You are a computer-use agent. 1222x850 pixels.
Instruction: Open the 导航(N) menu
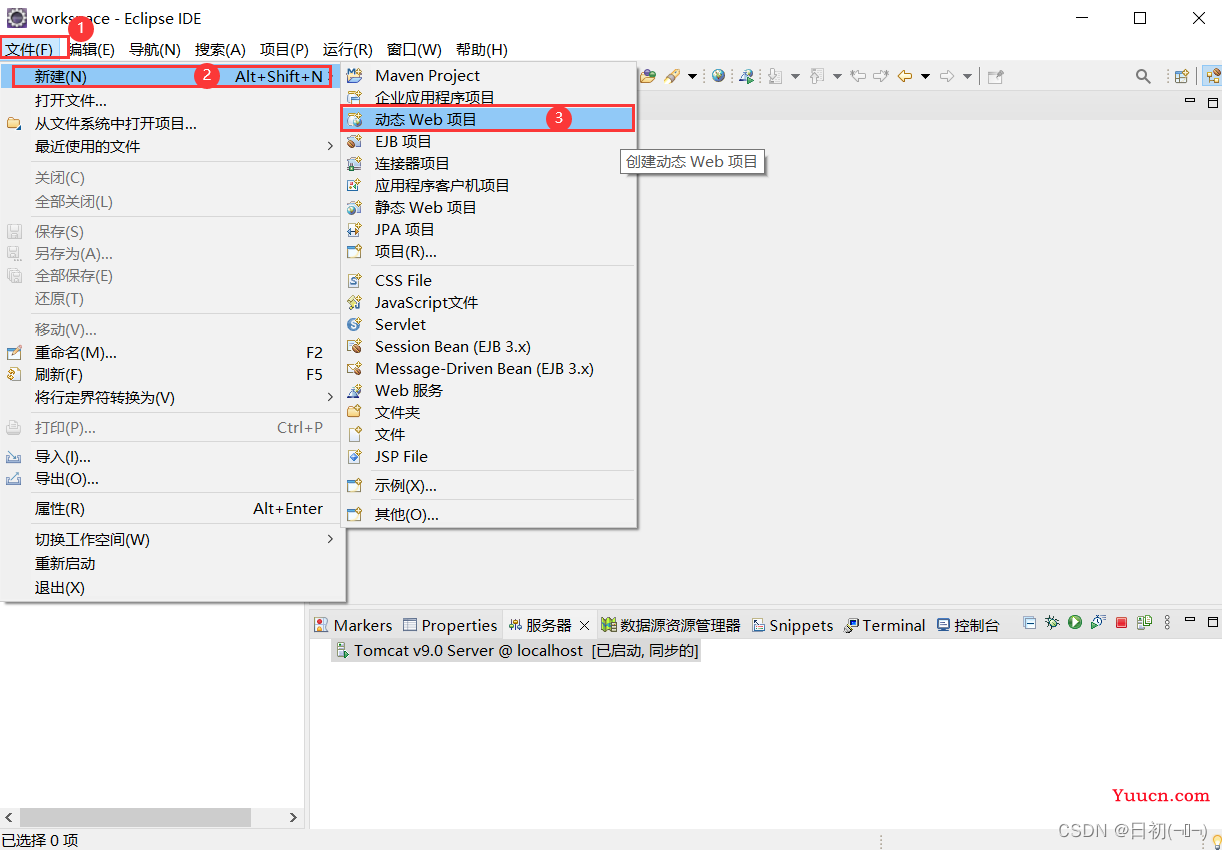[x=155, y=49]
